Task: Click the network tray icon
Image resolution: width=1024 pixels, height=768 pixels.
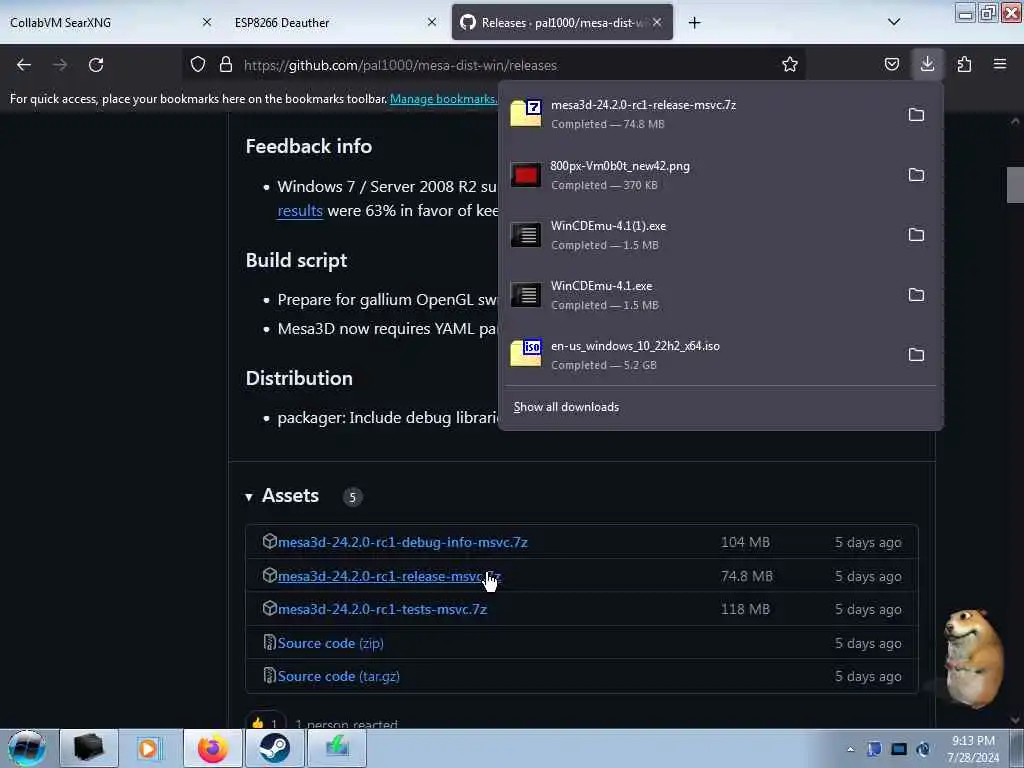Action: (899, 749)
